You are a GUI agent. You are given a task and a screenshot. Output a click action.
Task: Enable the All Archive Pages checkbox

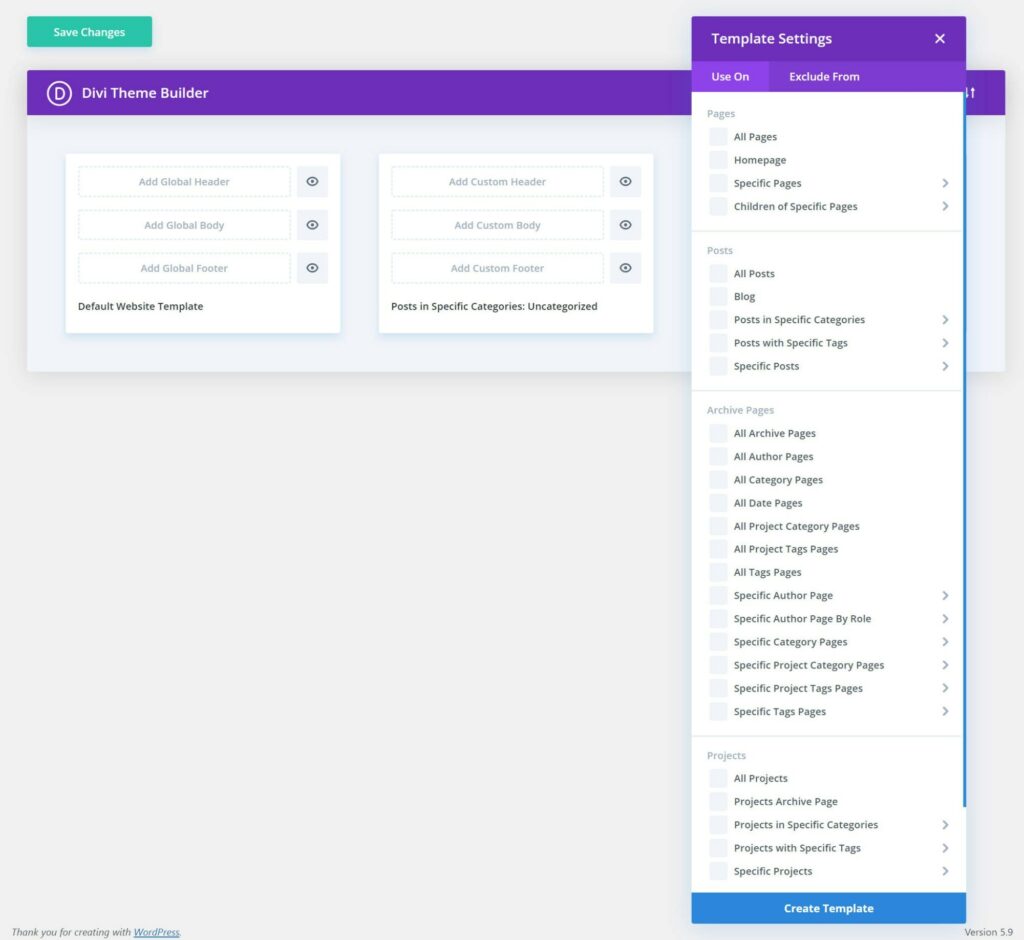(718, 433)
